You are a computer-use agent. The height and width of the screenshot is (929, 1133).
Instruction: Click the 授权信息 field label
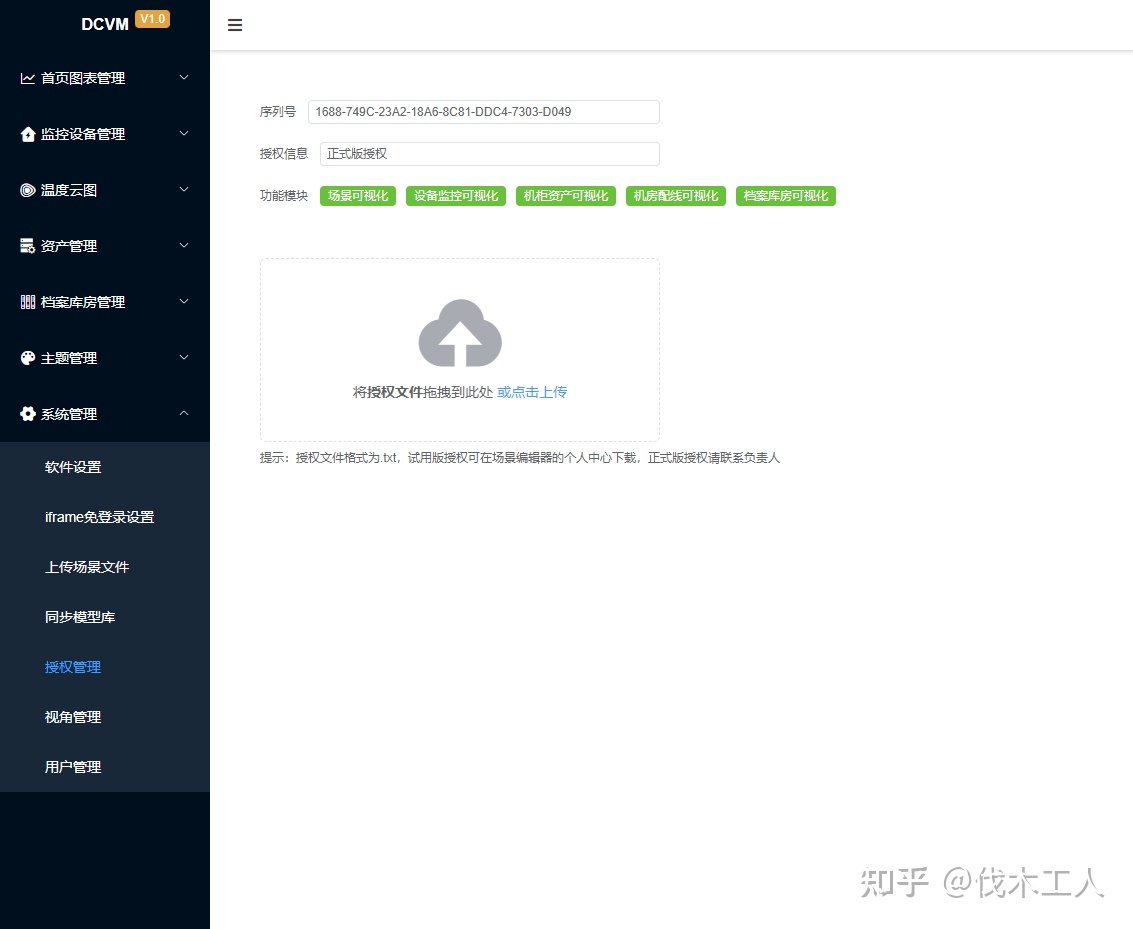click(x=283, y=154)
